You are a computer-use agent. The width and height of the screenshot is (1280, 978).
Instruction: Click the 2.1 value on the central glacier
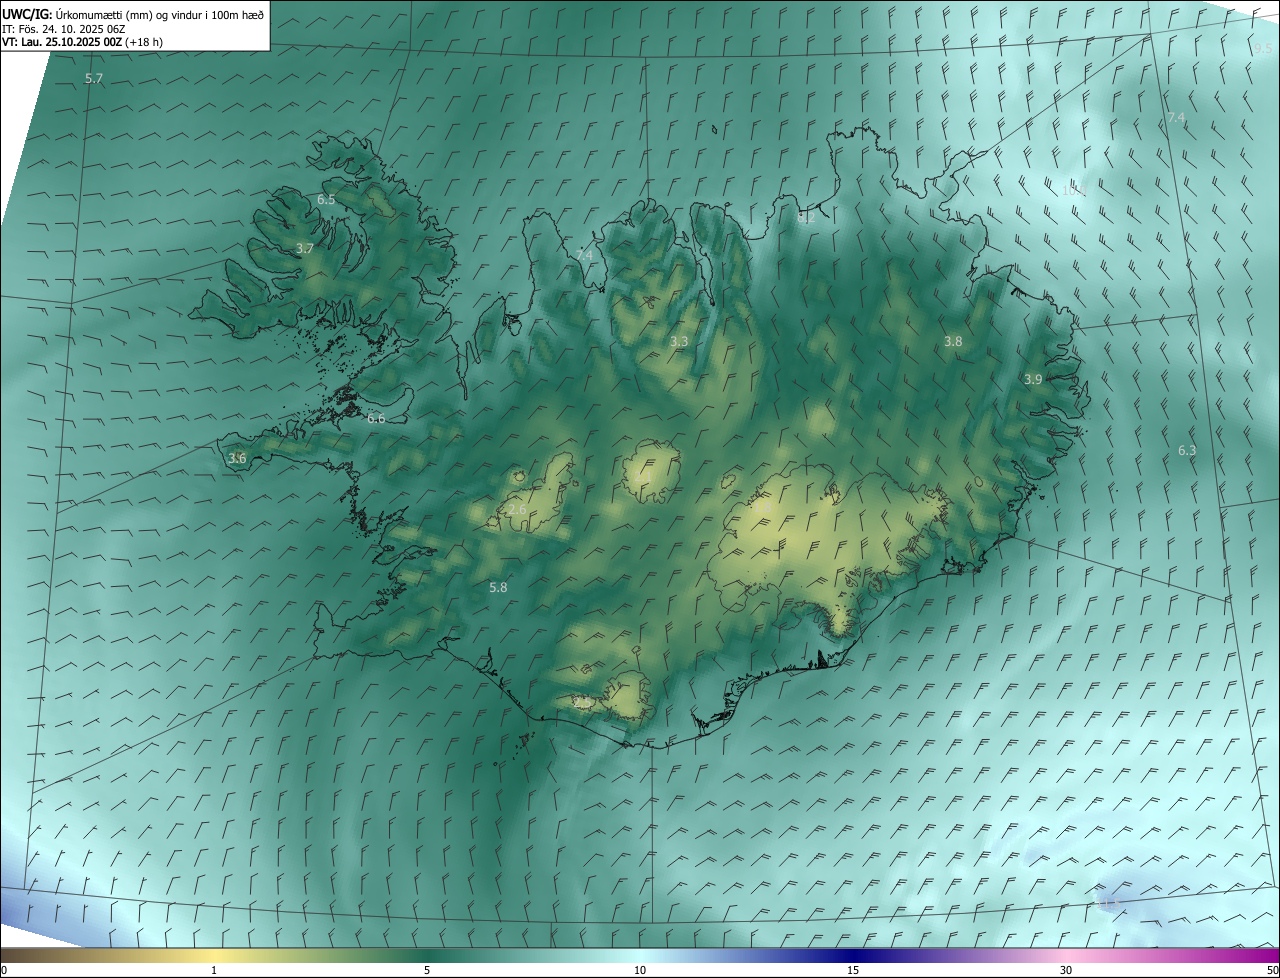pyautogui.click(x=643, y=478)
